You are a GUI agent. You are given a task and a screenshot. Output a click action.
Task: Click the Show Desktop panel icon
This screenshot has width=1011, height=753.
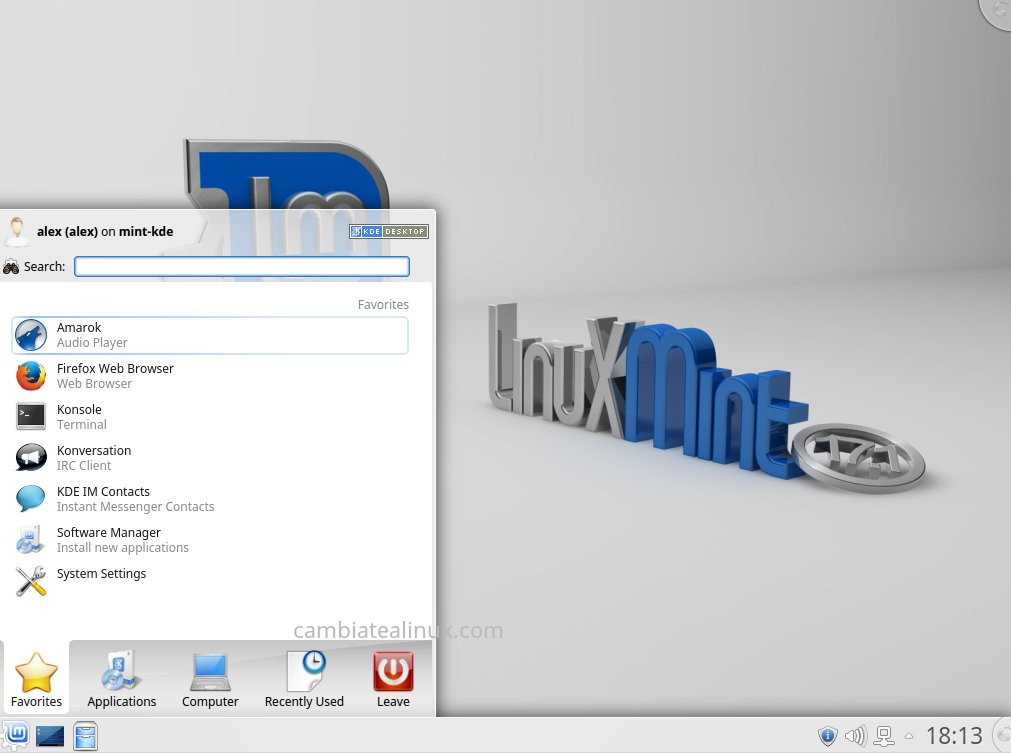pos(50,736)
